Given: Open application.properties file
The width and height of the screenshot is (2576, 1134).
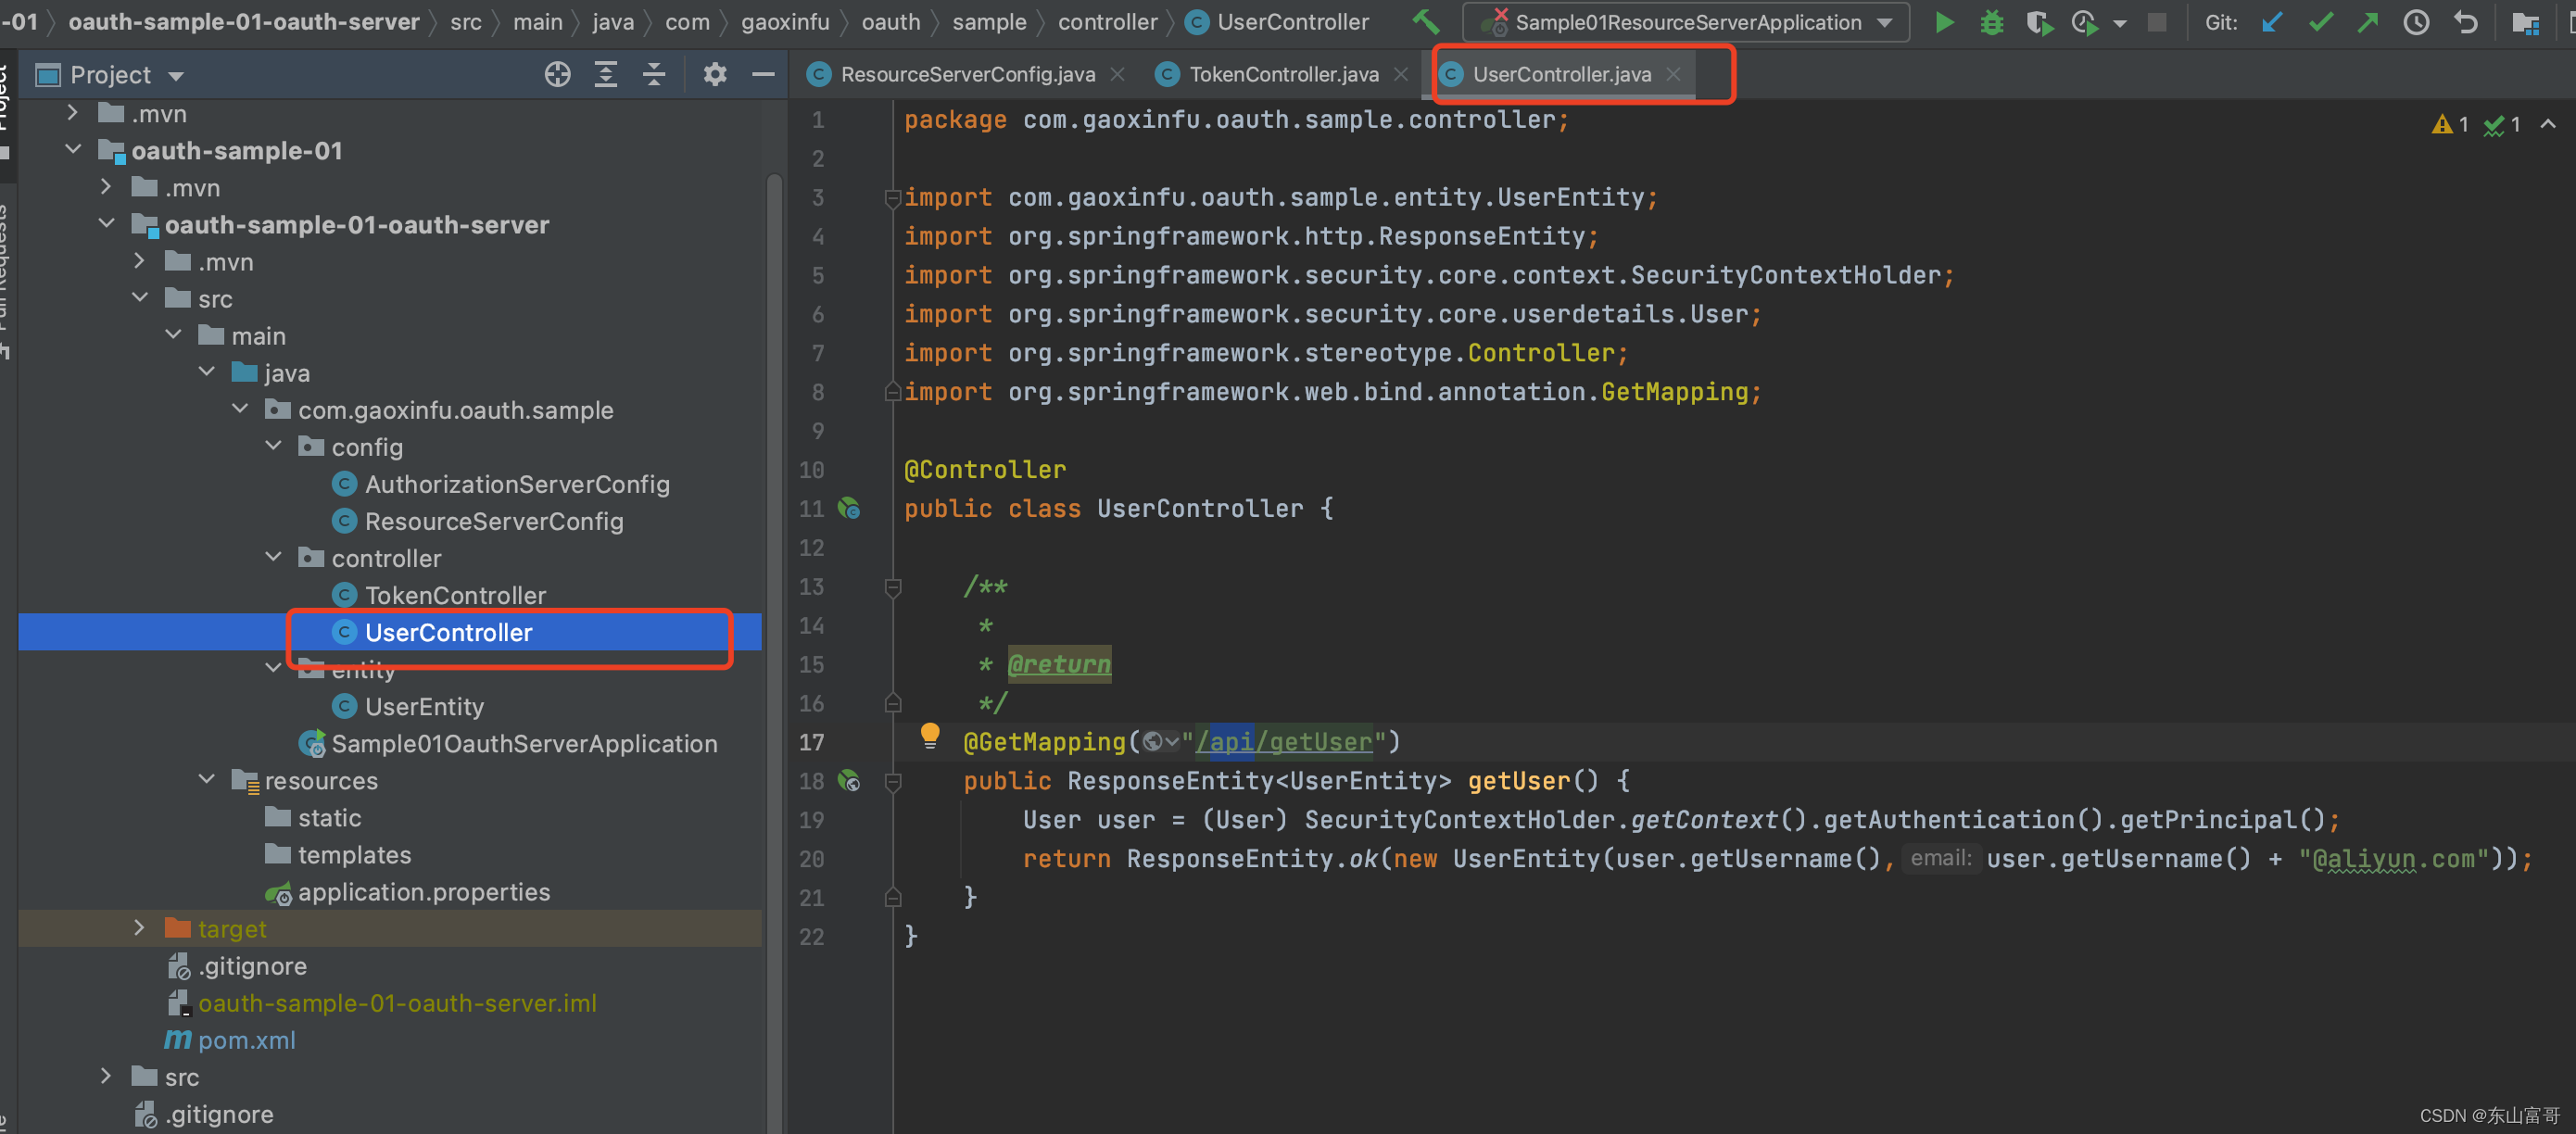Looking at the screenshot, I should 424,891.
